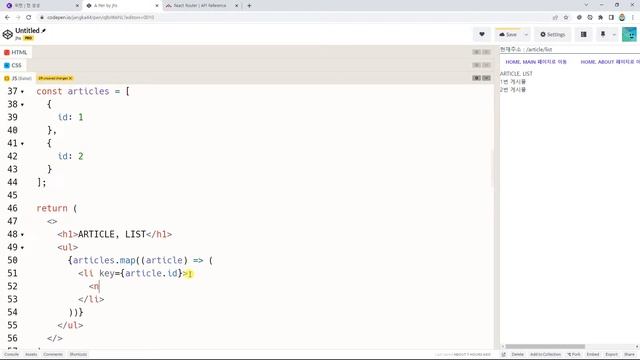Image resolution: width=640 pixels, height=360 pixels.
Task: Share this page icon in address bar
Action: point(555,18)
